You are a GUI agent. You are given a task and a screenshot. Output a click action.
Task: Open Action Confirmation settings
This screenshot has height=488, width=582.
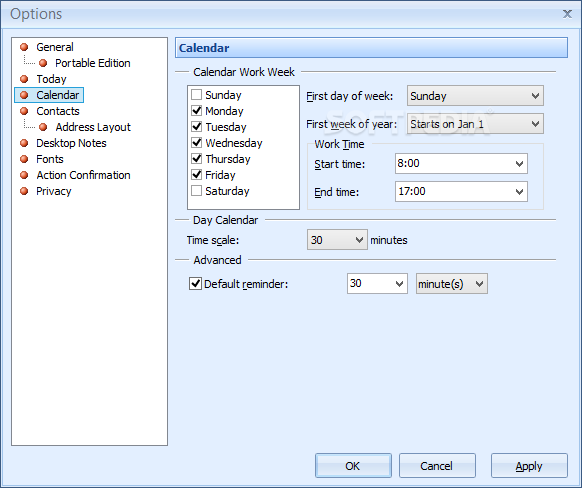[x=84, y=175]
